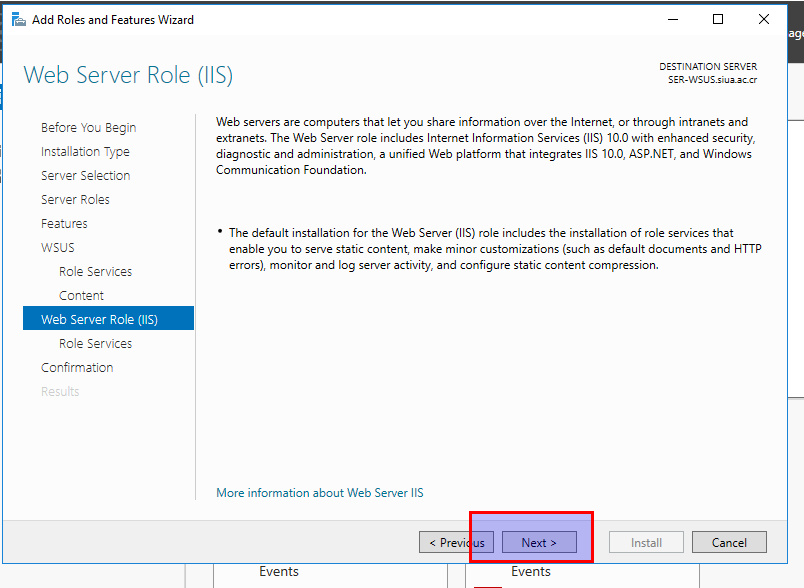Close the Add Roles and Features Wizard
The height and width of the screenshot is (588, 804).
[763, 19]
